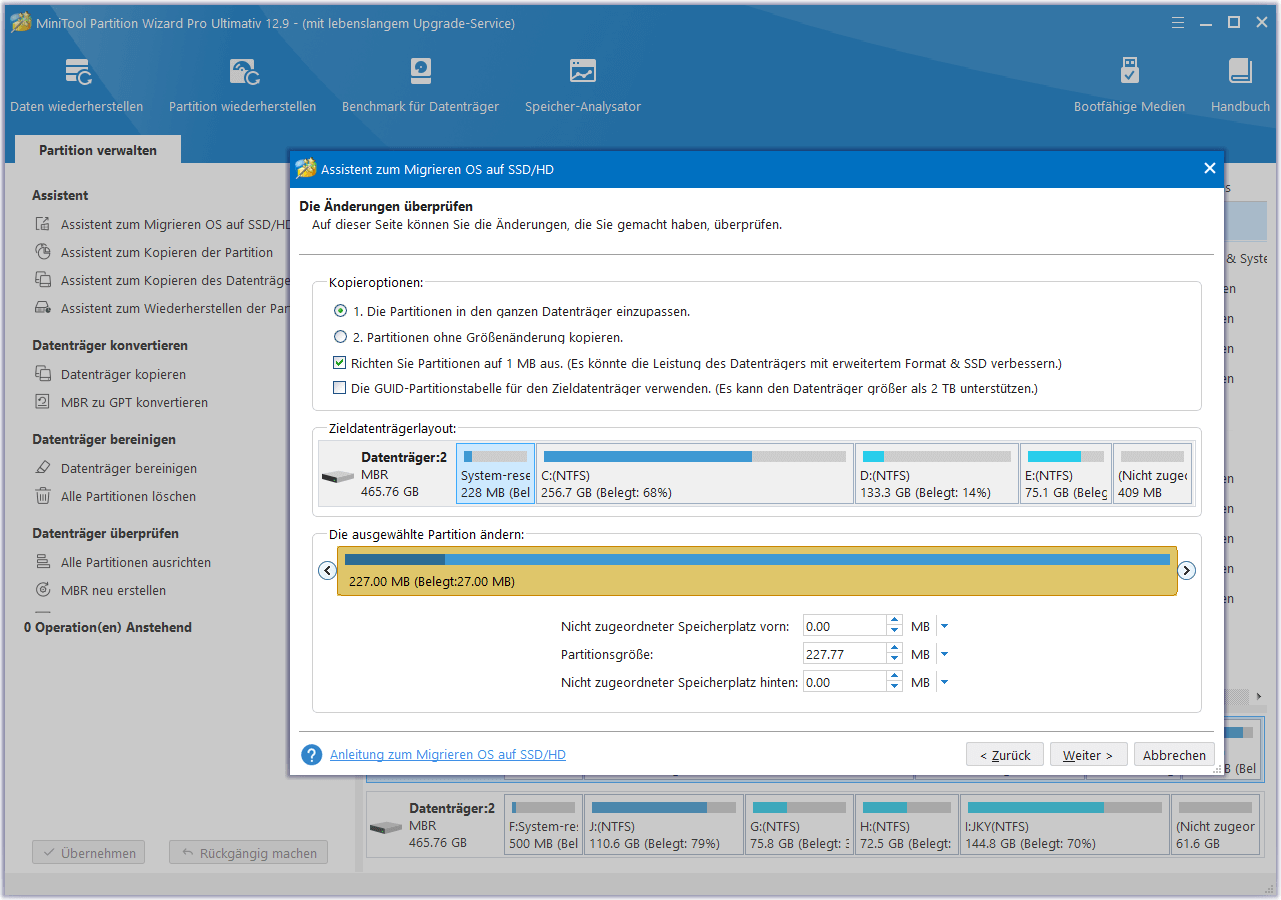Open Assistent zum Migrieren OS in sidebar
The image size is (1281, 900).
tap(175, 225)
